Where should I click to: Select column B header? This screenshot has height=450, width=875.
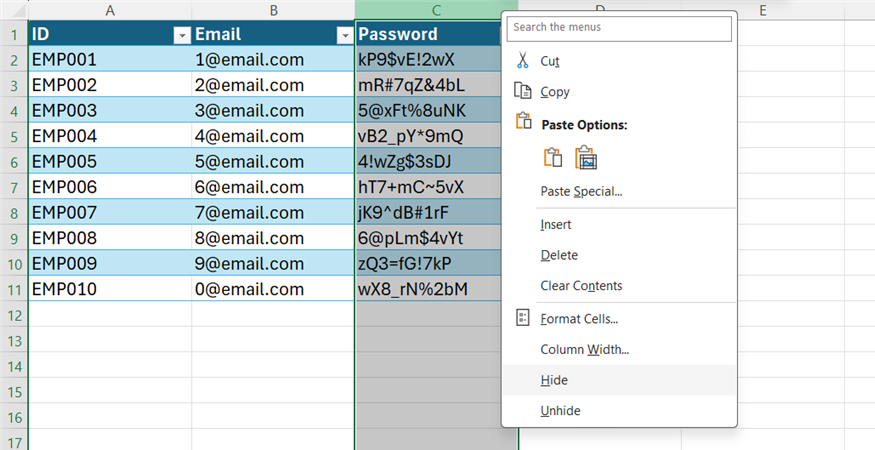coord(273,10)
